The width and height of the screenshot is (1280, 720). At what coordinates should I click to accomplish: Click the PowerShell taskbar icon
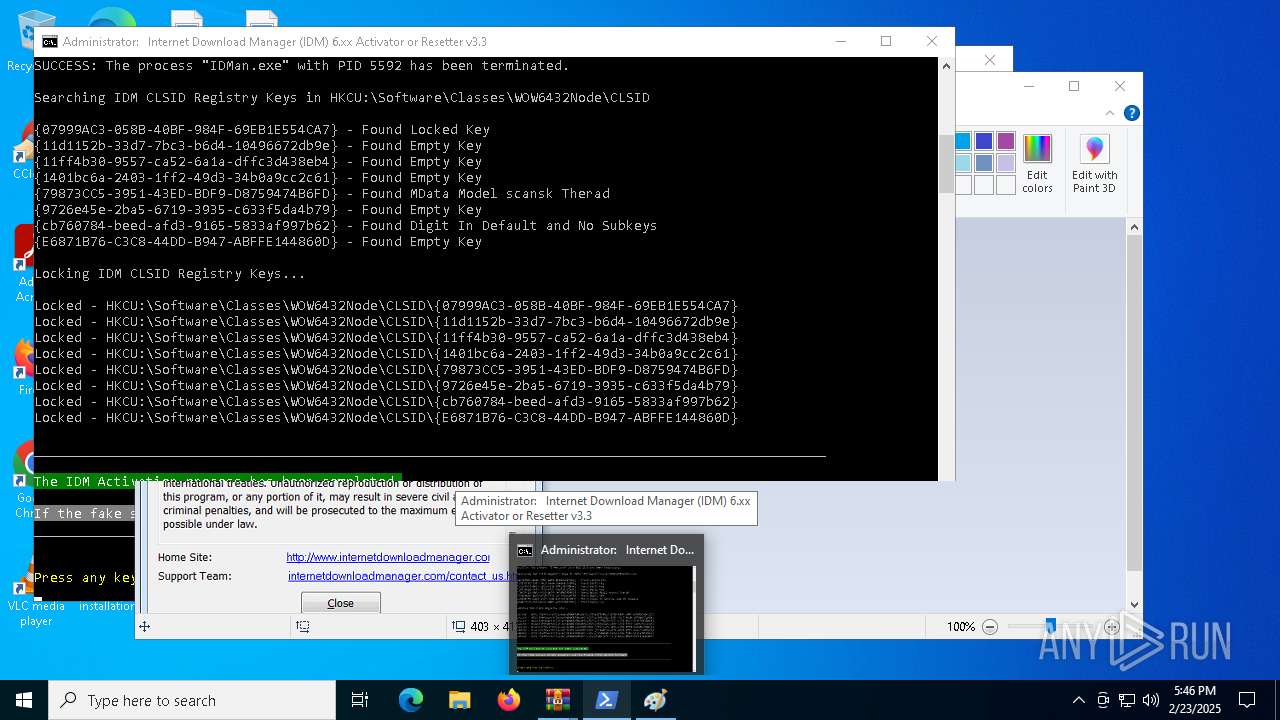click(606, 700)
